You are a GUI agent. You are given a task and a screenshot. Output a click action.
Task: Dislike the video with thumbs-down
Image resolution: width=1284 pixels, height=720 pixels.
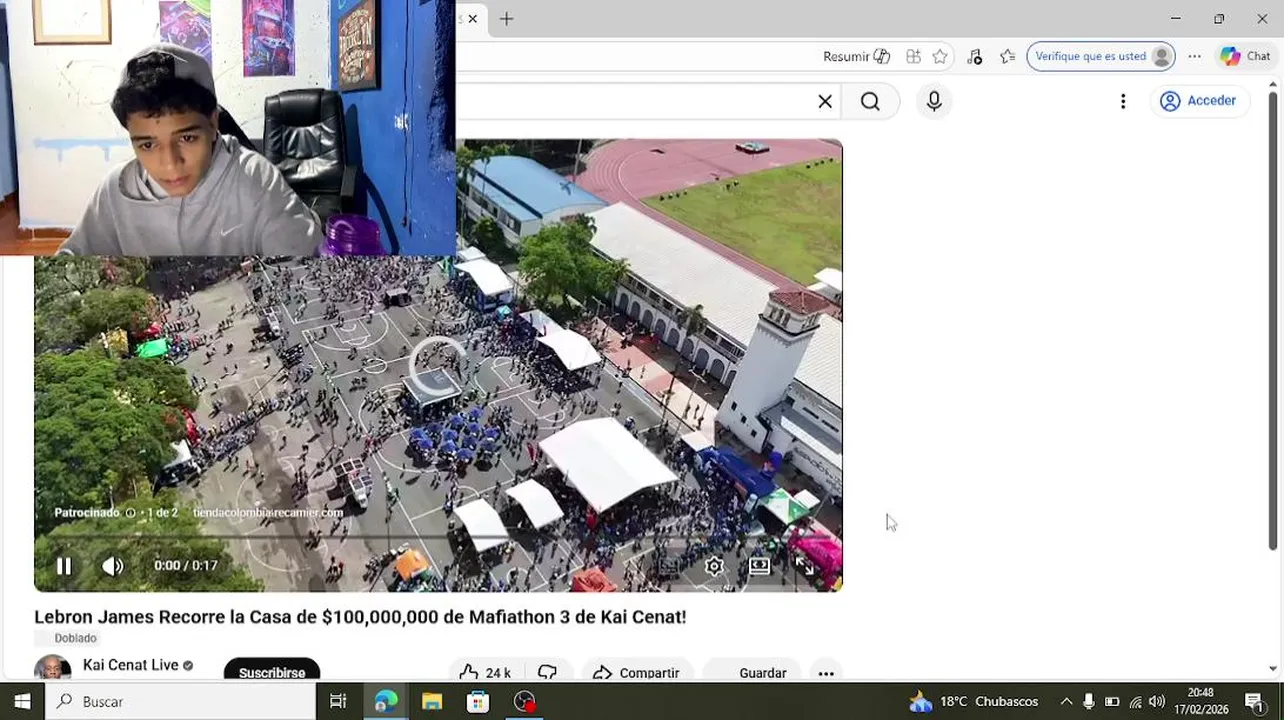coord(547,672)
